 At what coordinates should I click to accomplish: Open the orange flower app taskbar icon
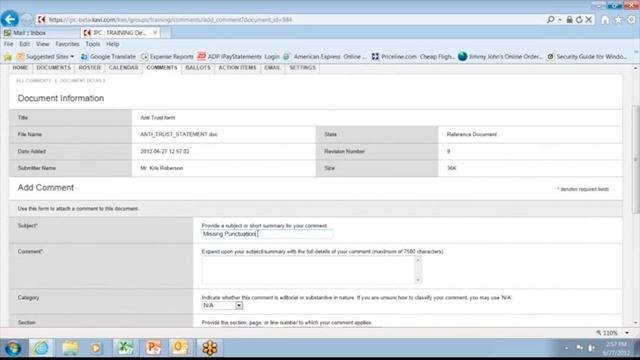209,348
